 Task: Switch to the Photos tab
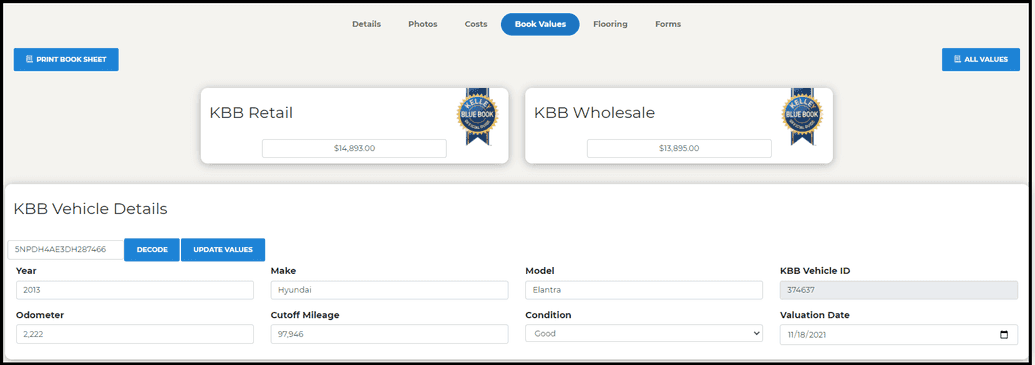coord(422,24)
